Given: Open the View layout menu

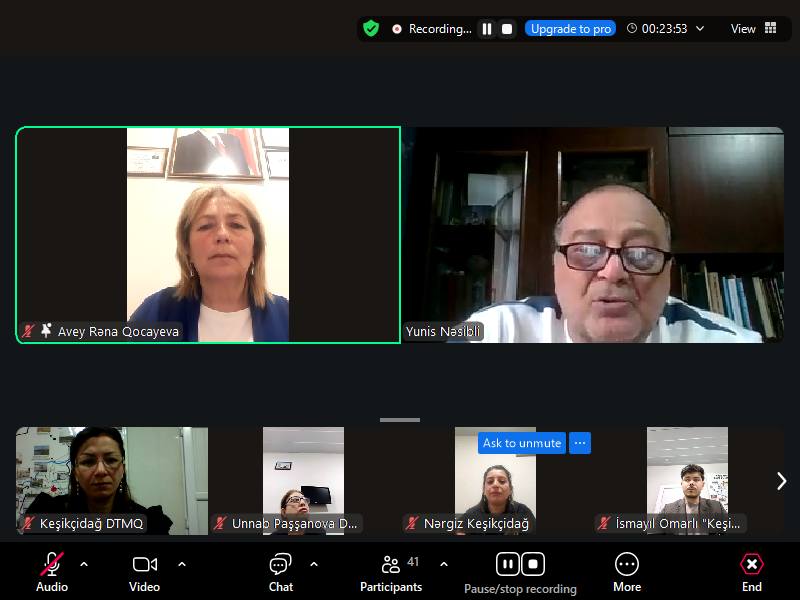Looking at the screenshot, I should click(x=754, y=29).
